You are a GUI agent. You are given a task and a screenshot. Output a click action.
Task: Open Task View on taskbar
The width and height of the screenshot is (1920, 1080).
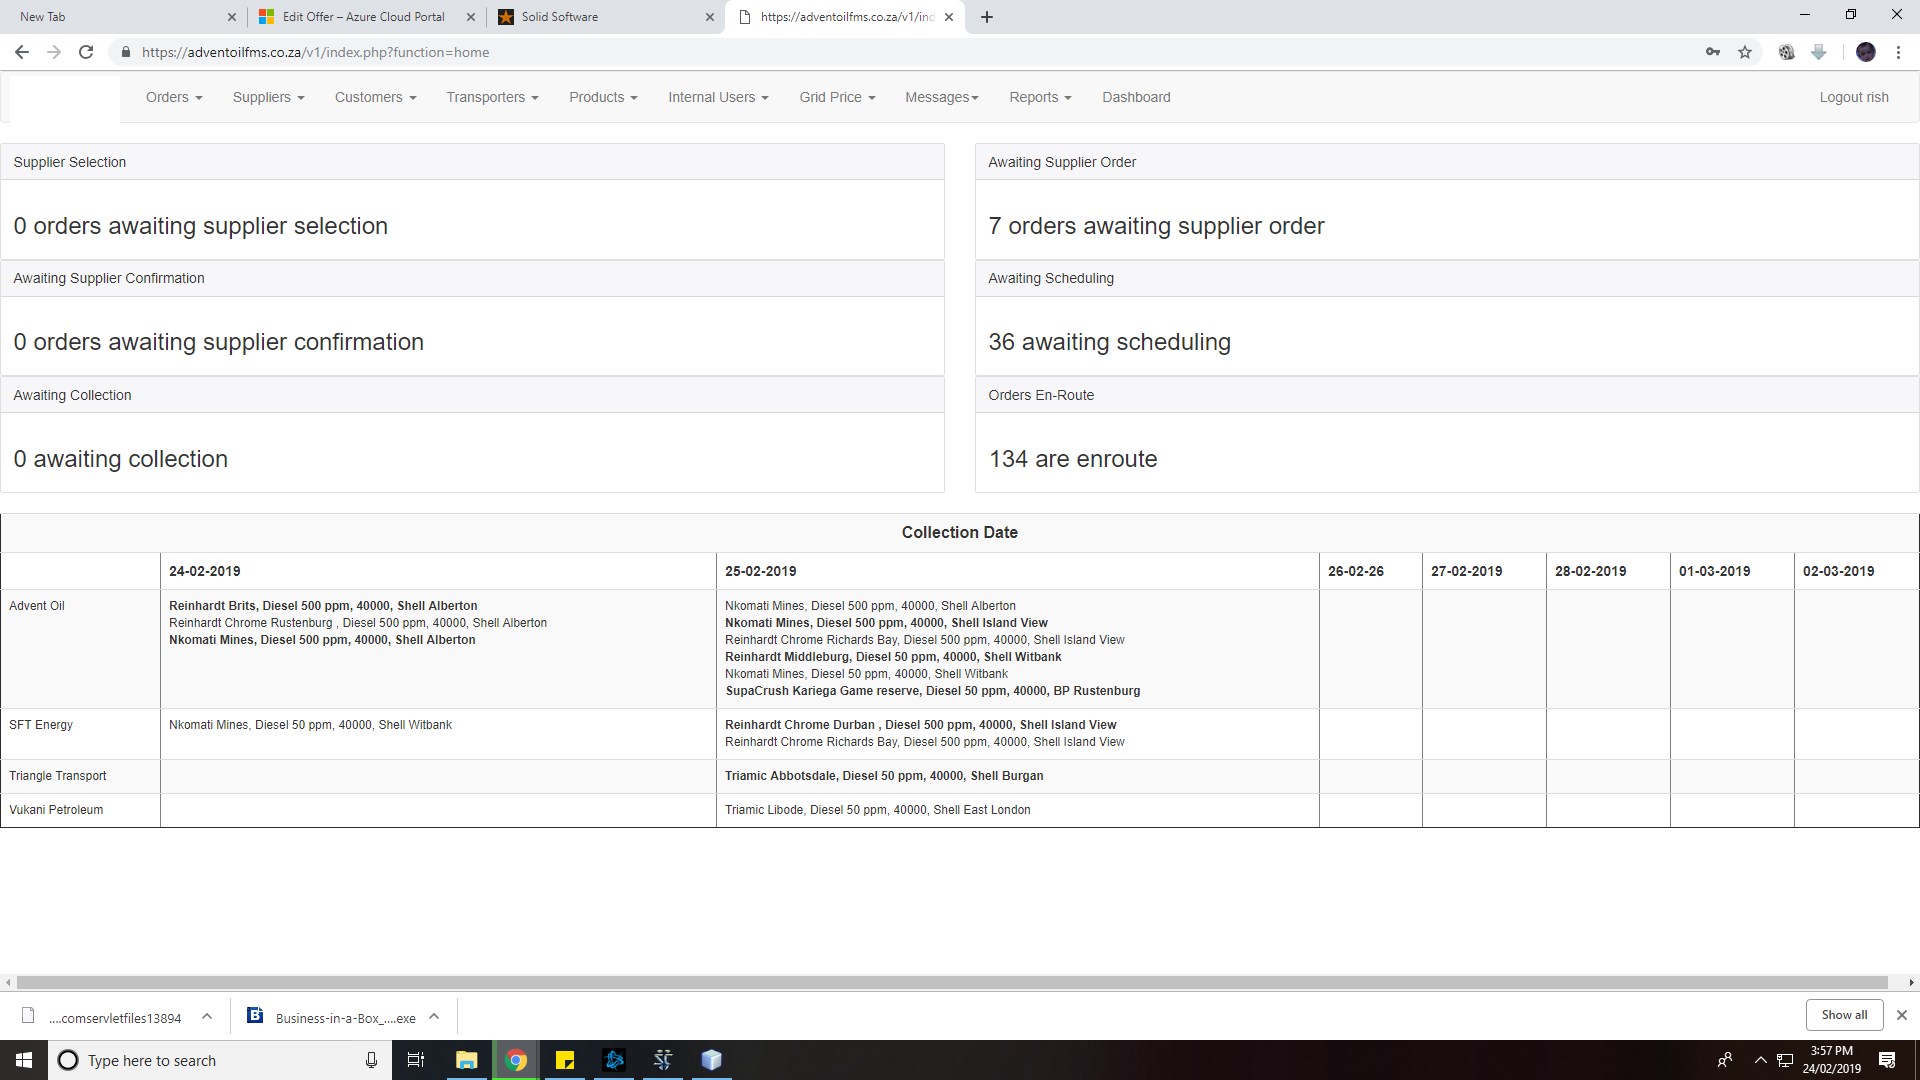pos(416,1060)
